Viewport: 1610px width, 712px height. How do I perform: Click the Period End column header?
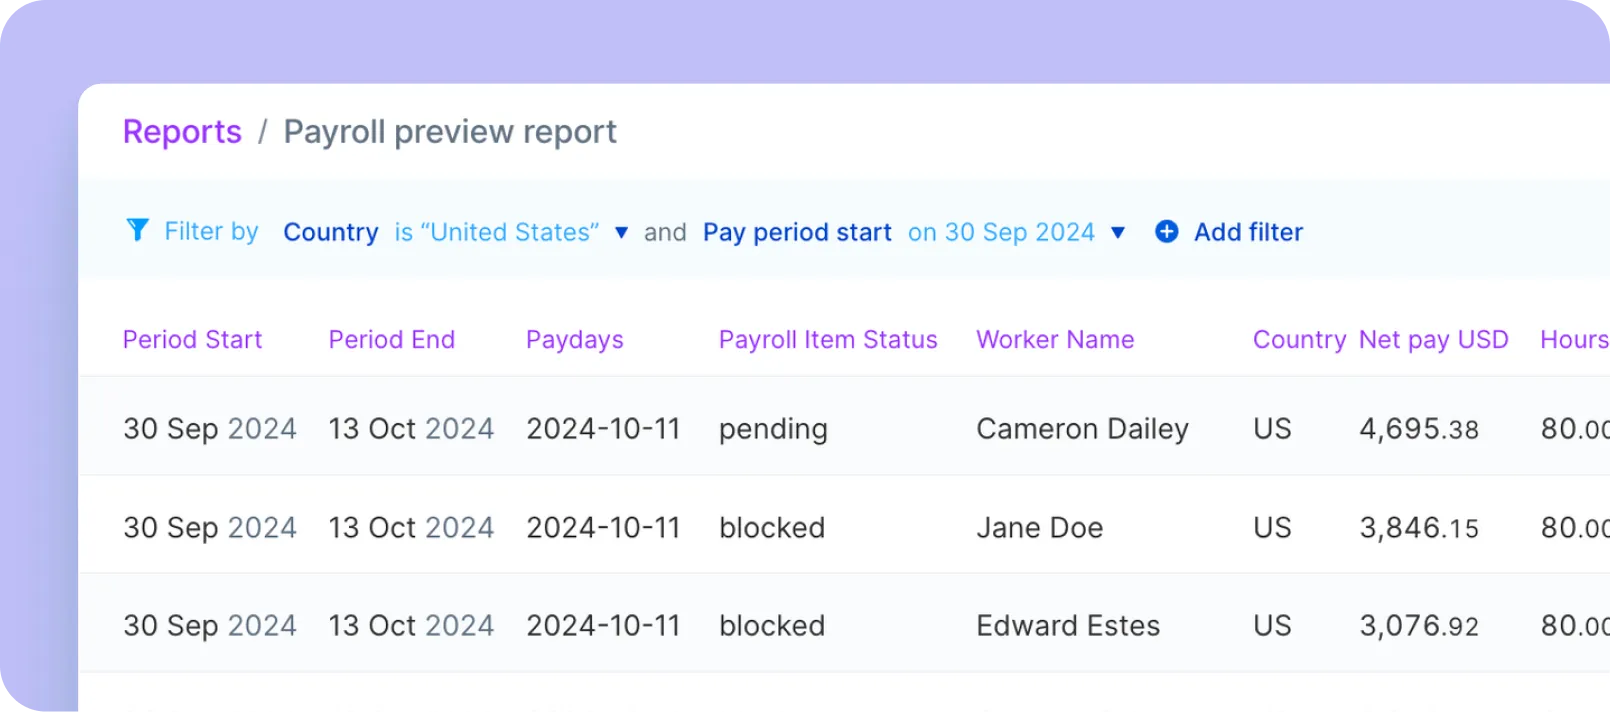391,339
